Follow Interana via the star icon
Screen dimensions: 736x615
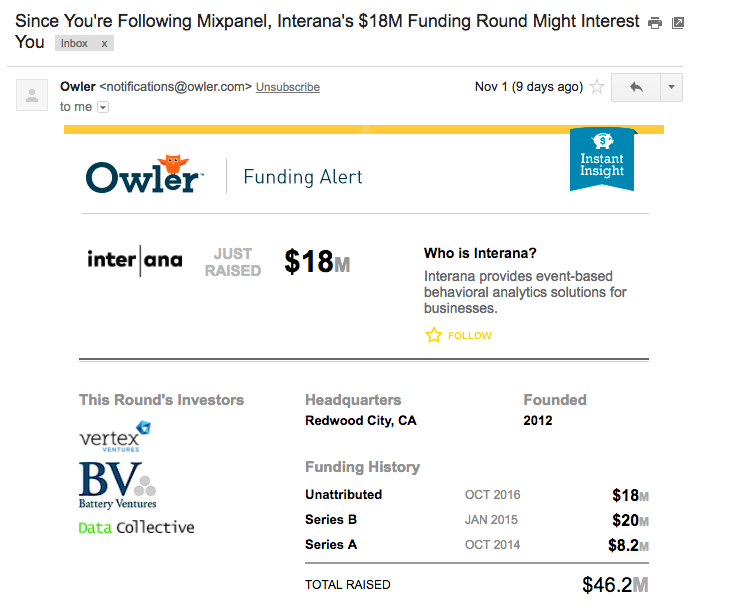(434, 335)
